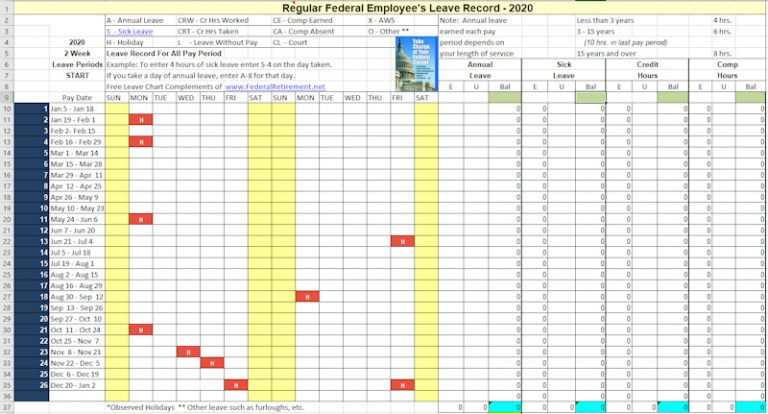Select the holiday cell in May 24 - Jun 6 row
The image size is (768, 414).
click(x=139, y=219)
